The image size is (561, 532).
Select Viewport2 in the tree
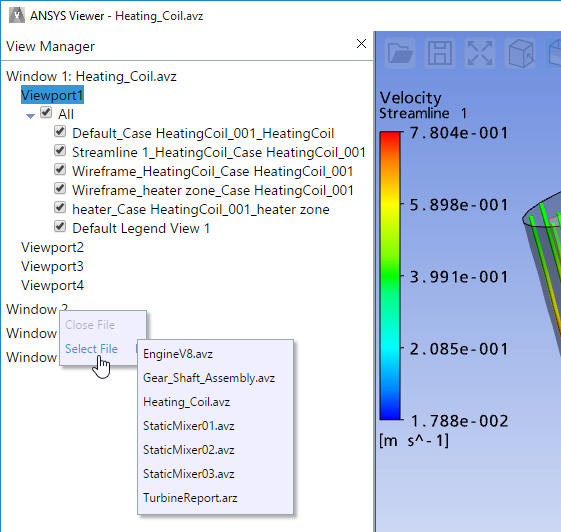(52, 247)
